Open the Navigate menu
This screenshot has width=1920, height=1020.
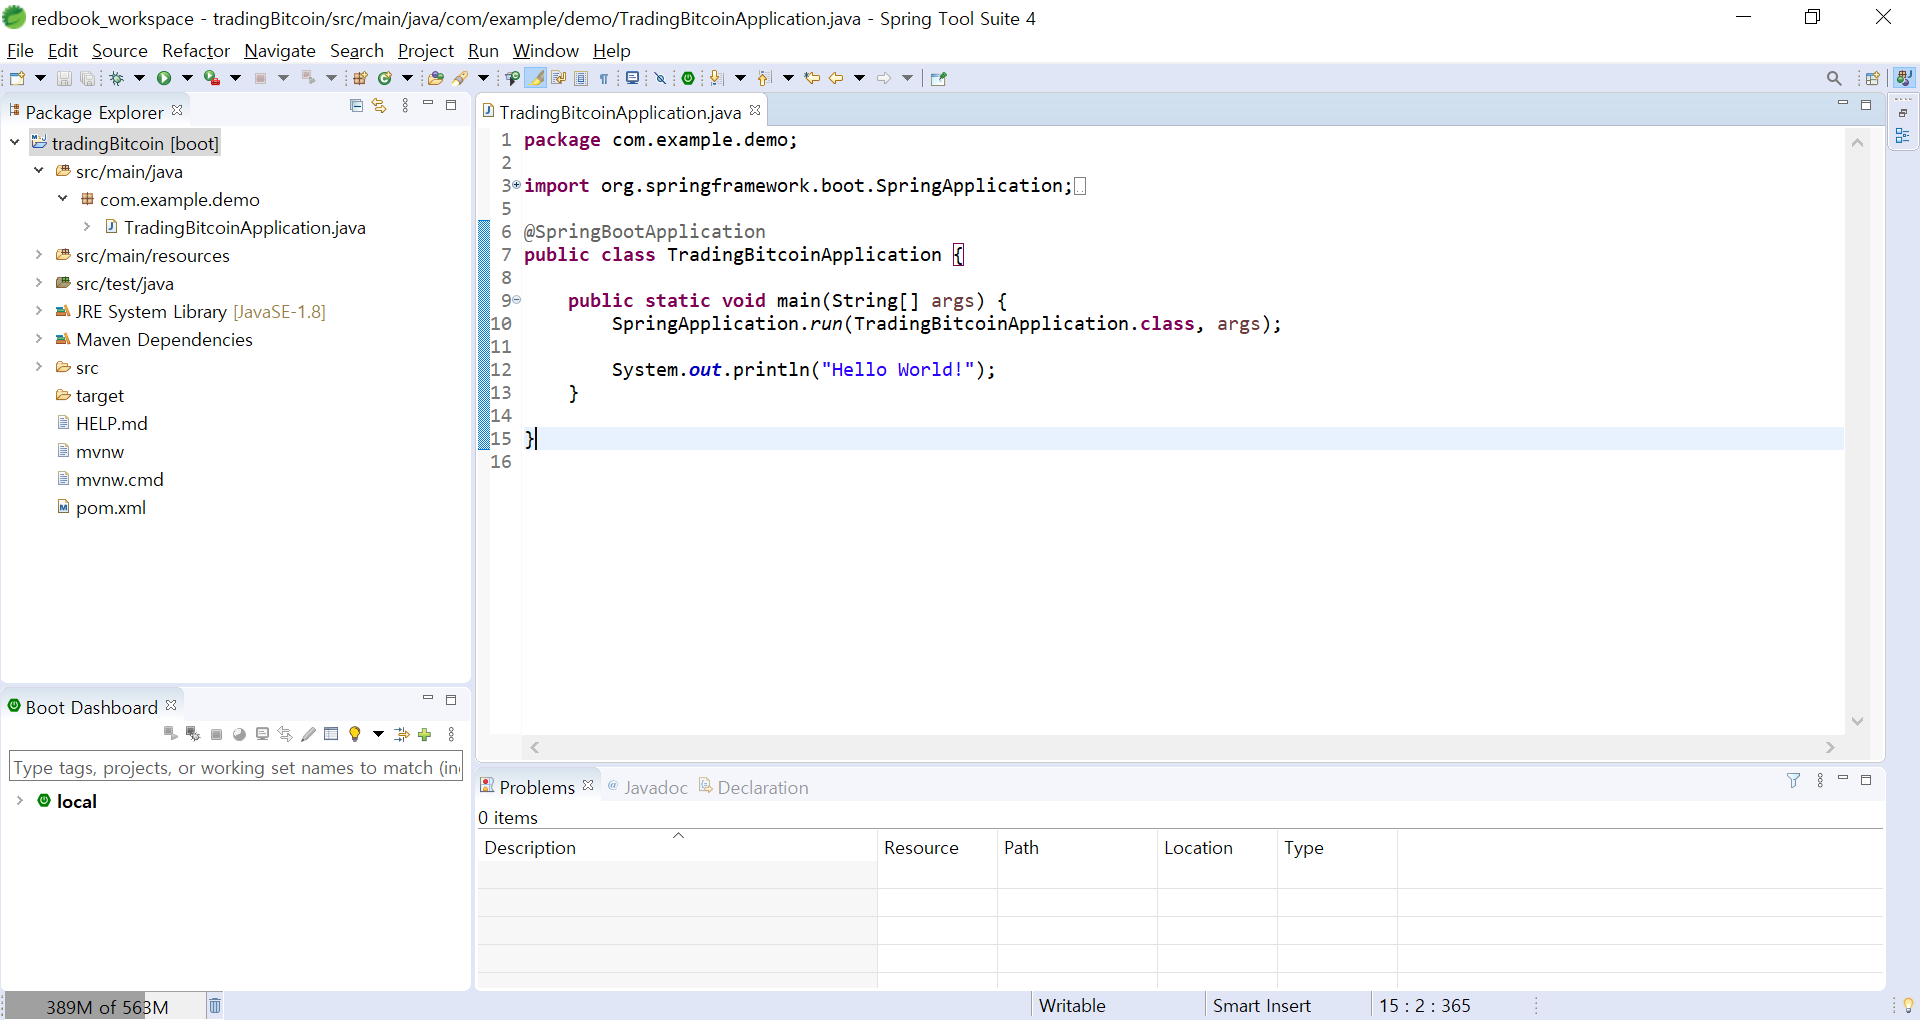point(280,50)
